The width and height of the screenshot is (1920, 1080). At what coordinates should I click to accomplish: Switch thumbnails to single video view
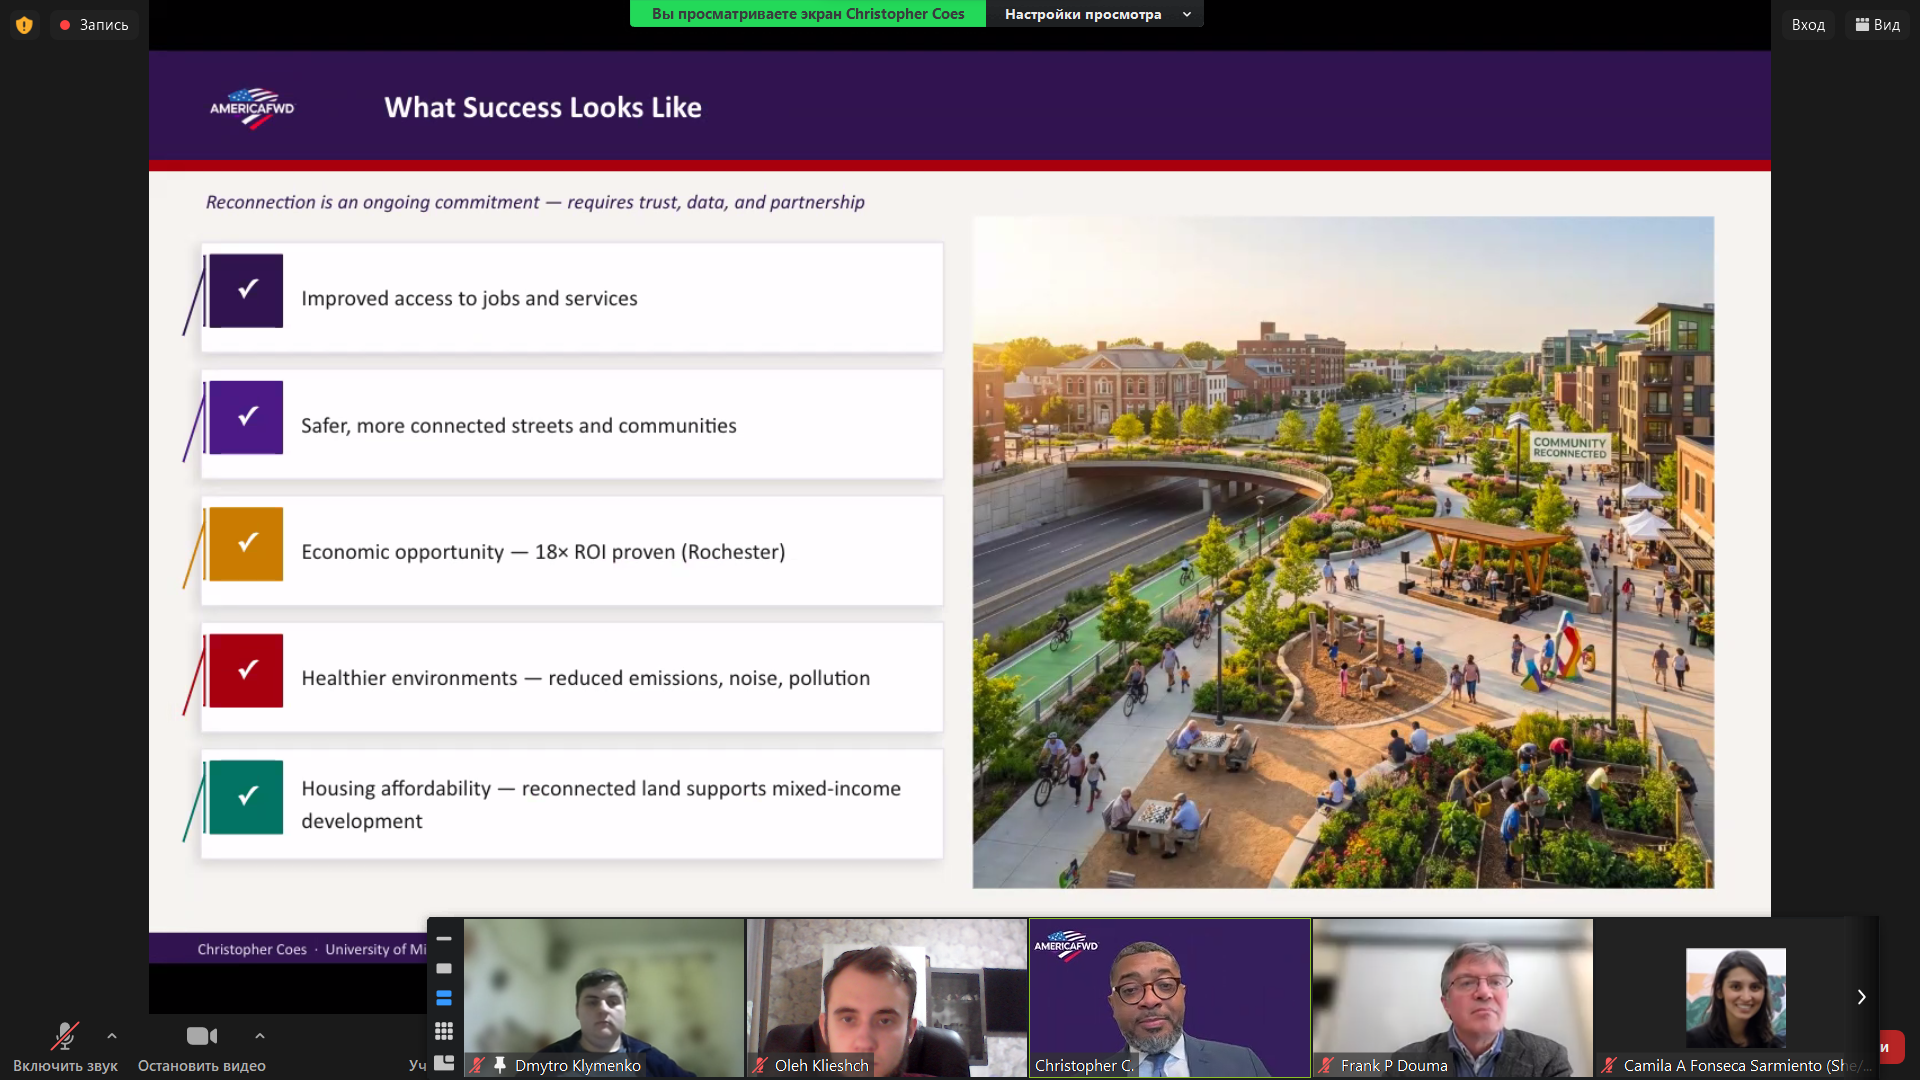[x=444, y=968]
